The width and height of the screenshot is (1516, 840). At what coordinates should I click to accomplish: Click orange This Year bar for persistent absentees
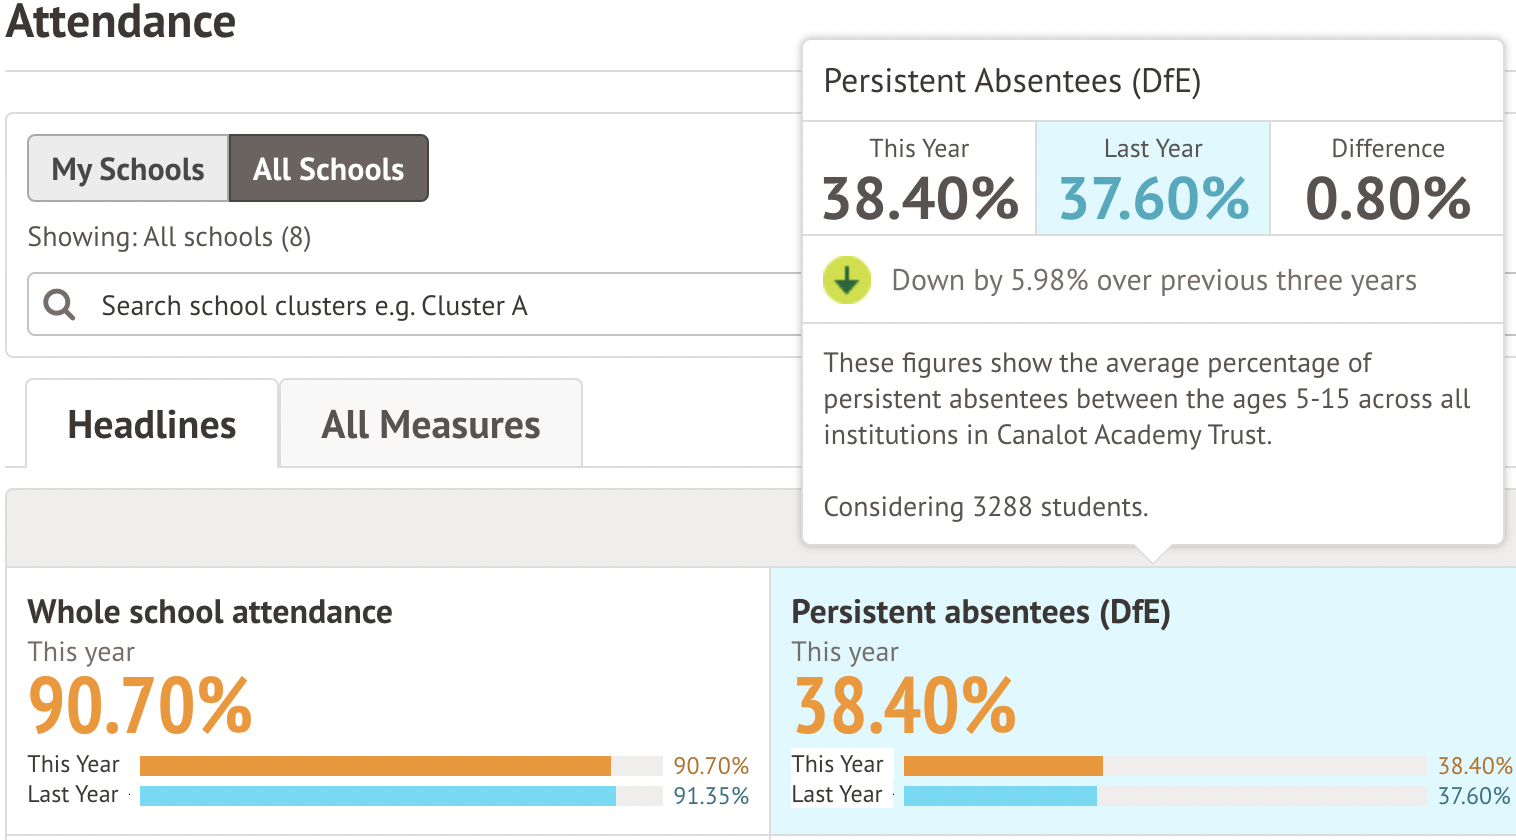pos(1003,766)
